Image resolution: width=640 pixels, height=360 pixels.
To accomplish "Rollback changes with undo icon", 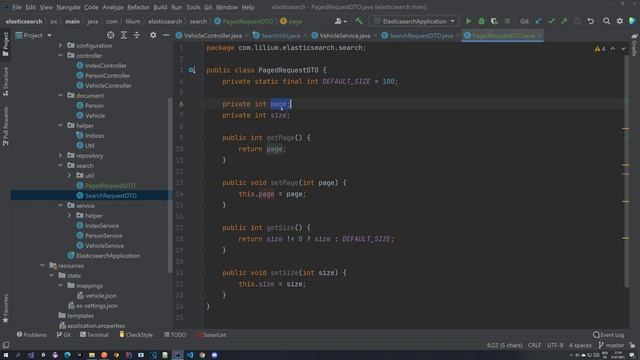I will pyautogui.click(x=591, y=21).
